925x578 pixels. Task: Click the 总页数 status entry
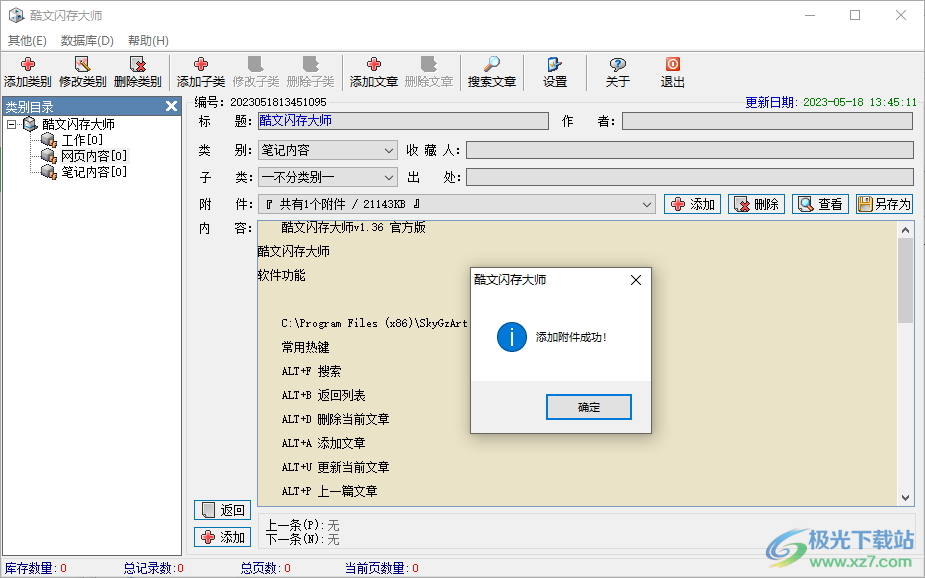click(265, 568)
